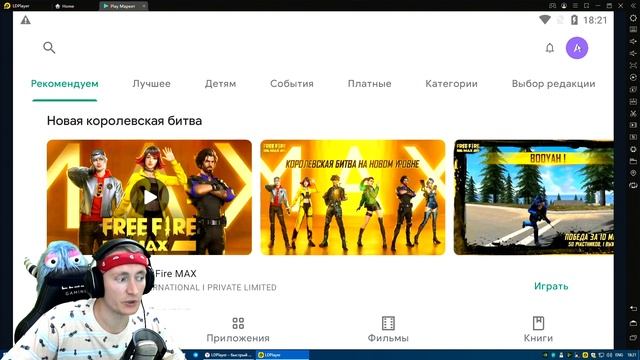Select the Рекомендуем tab
The image size is (640, 360).
[64, 84]
